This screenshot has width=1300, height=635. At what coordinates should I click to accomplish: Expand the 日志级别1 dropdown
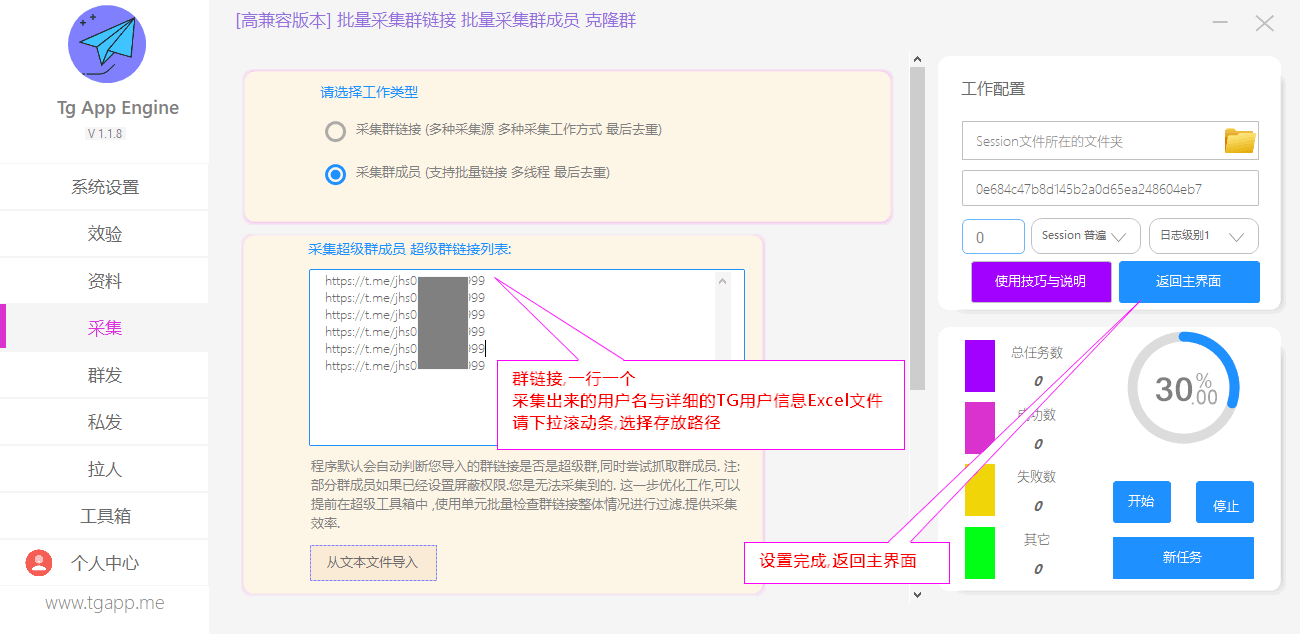coord(1203,236)
